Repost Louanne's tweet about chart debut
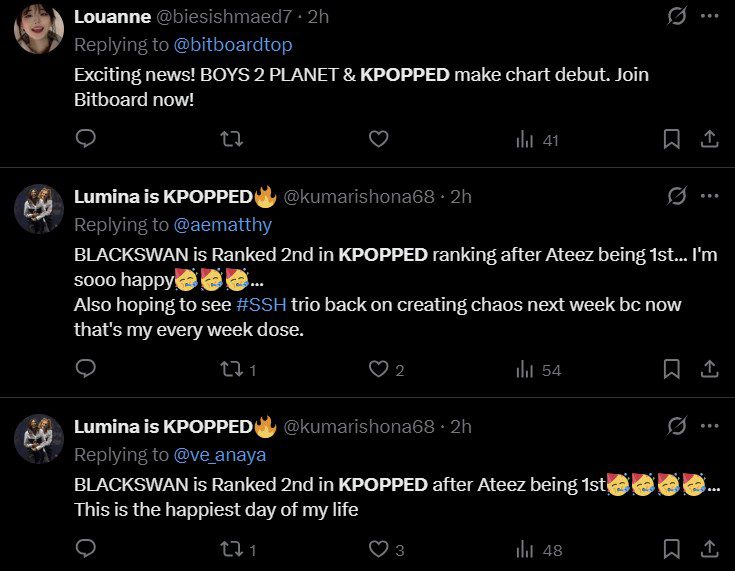The image size is (735, 571). [231, 140]
